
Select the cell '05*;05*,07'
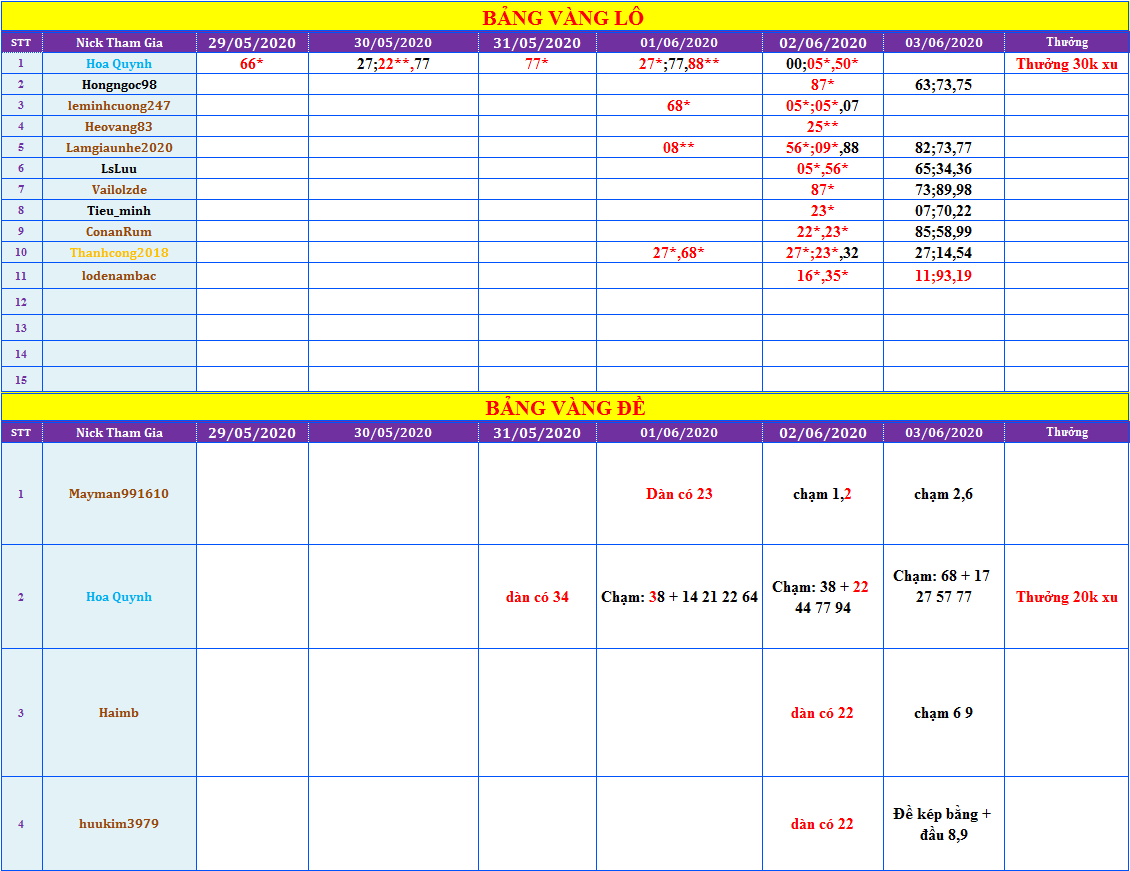[x=822, y=105]
